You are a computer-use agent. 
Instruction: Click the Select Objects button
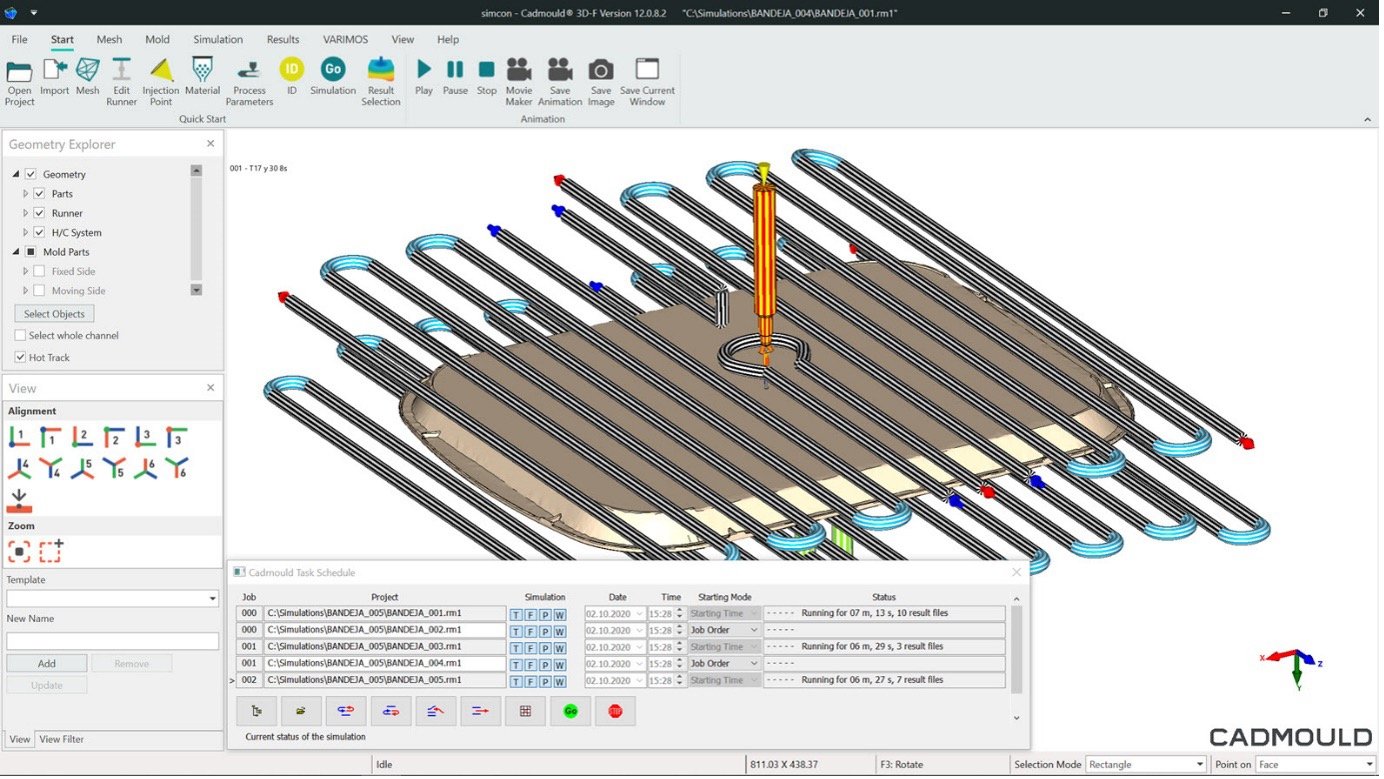[x=54, y=314]
